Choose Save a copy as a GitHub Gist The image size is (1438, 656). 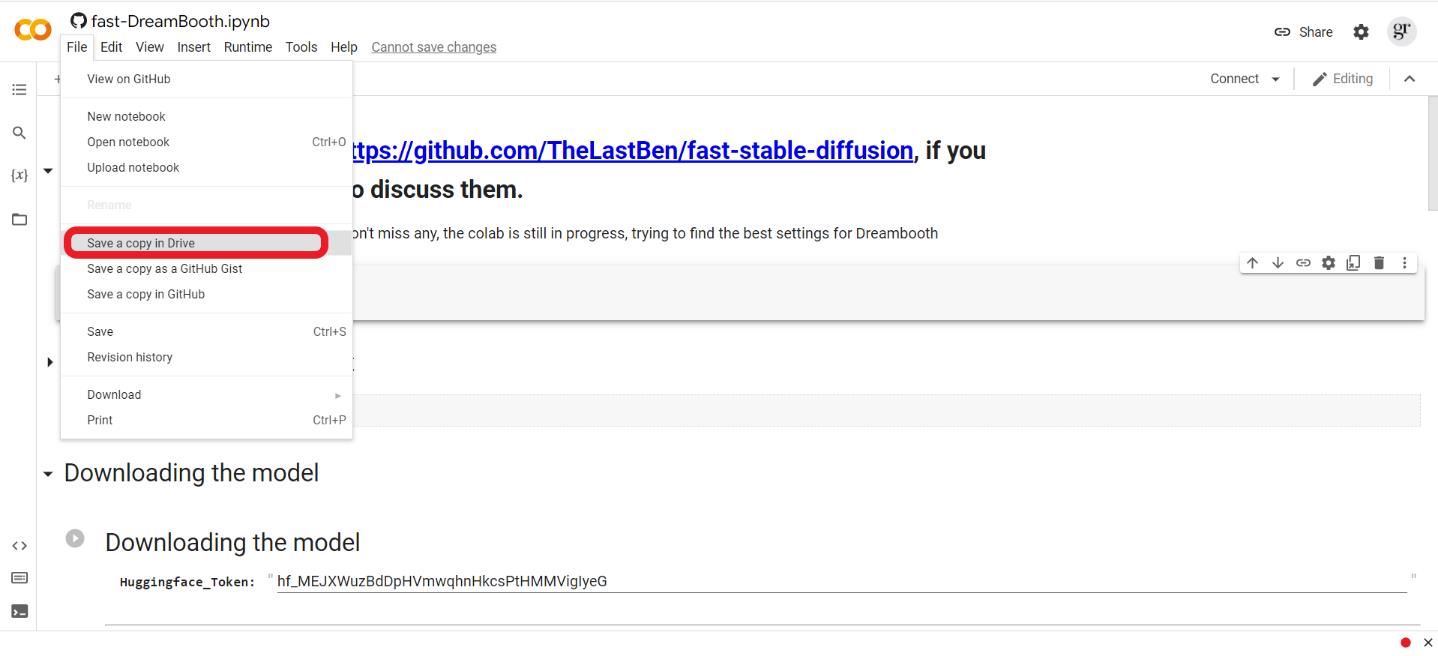click(x=206, y=269)
